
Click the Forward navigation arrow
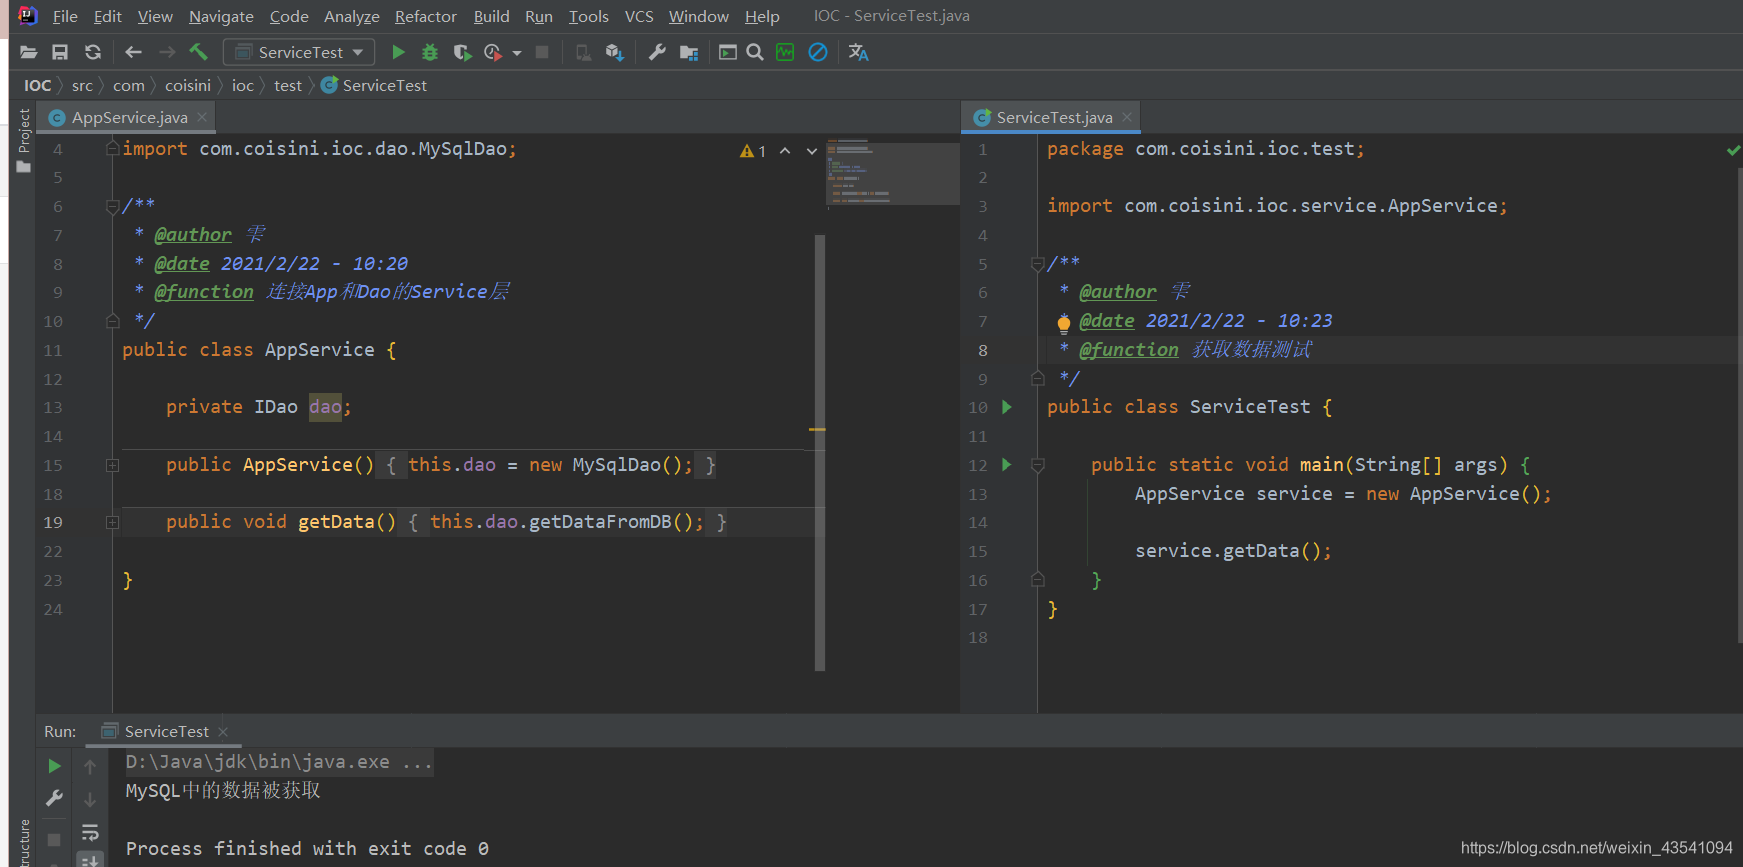coord(166,52)
